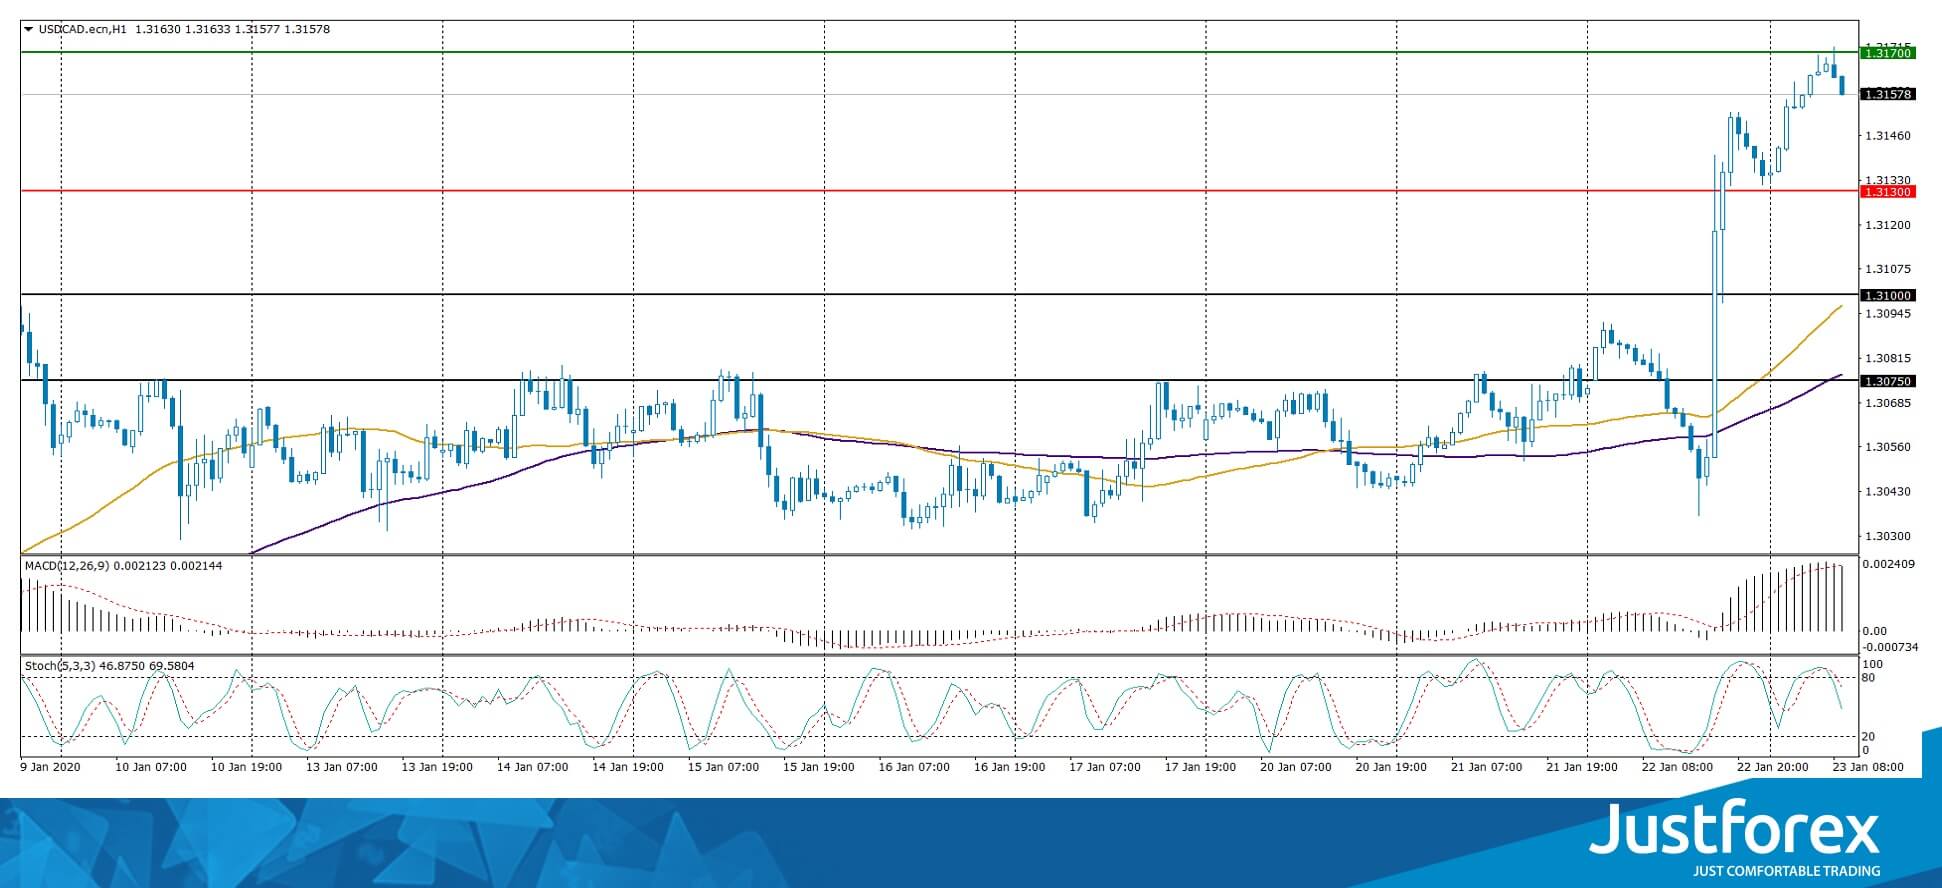Viewport: 1942px width, 888px height.
Task: Click the 10 Jan 19:00 time label
Action: click(247, 767)
